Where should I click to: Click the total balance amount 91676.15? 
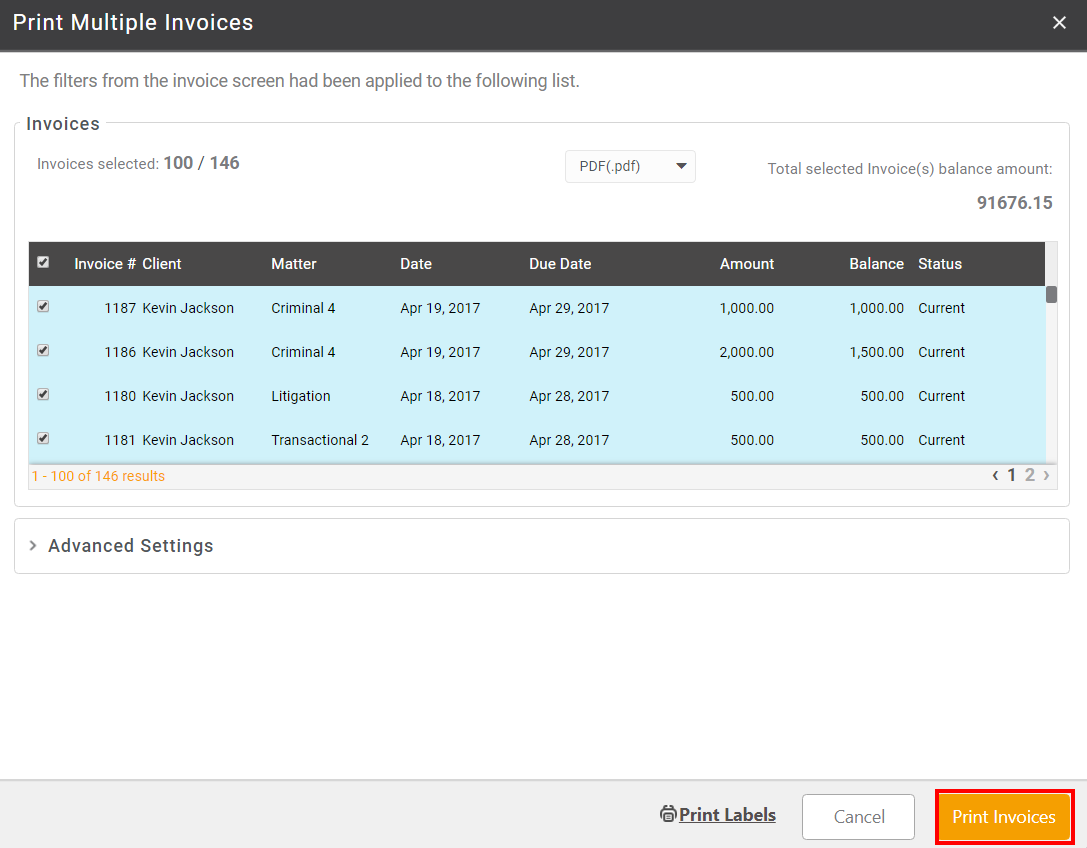[x=1014, y=202]
